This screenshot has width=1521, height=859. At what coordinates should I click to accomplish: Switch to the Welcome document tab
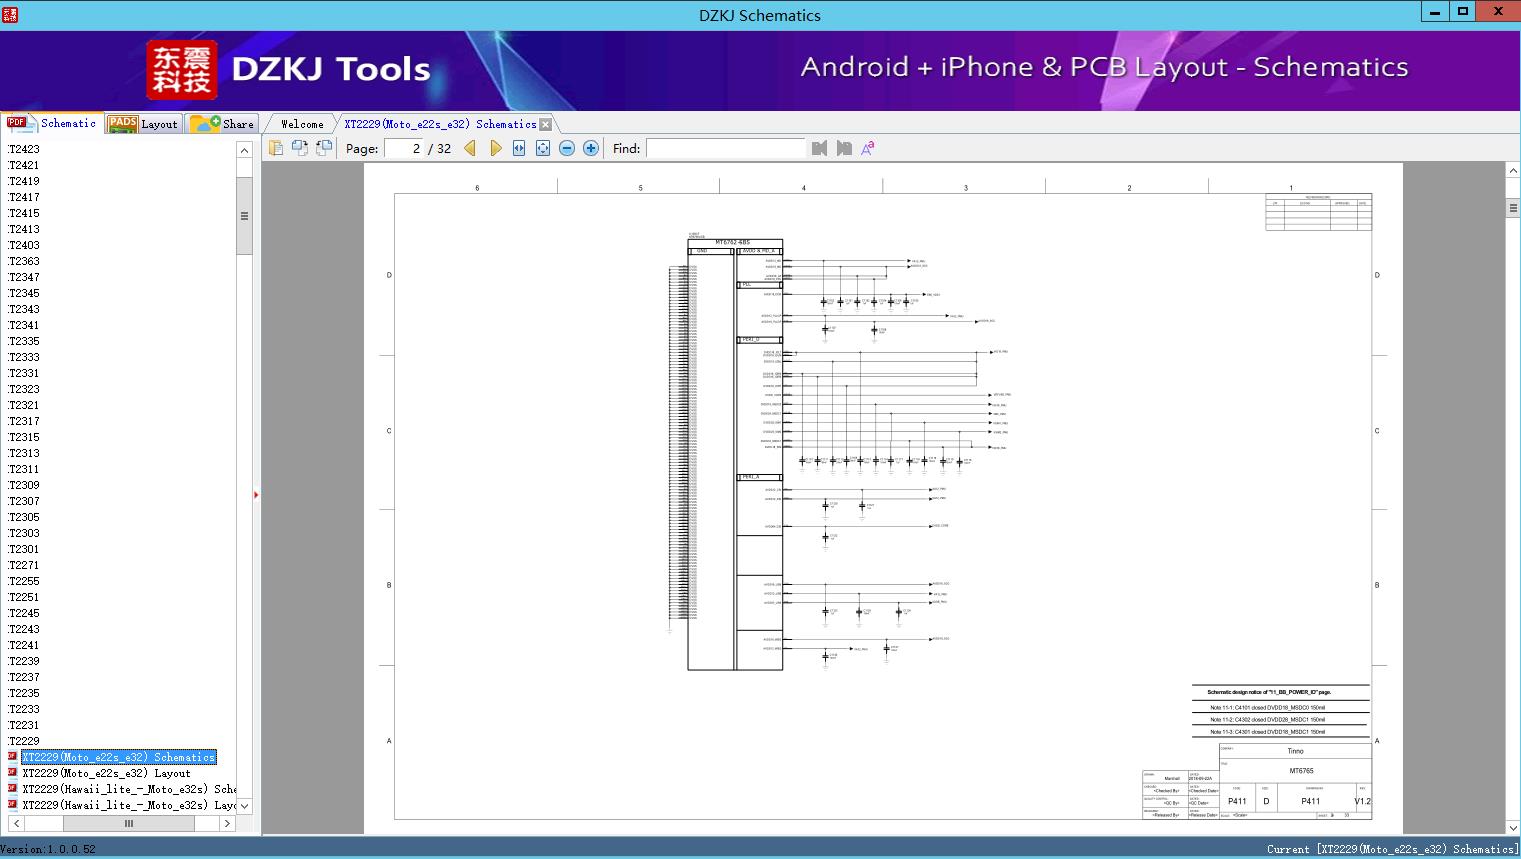click(302, 124)
